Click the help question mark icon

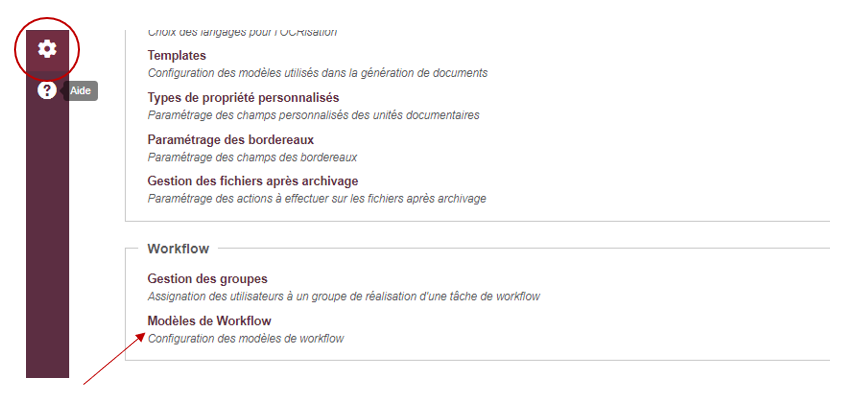pos(47,91)
